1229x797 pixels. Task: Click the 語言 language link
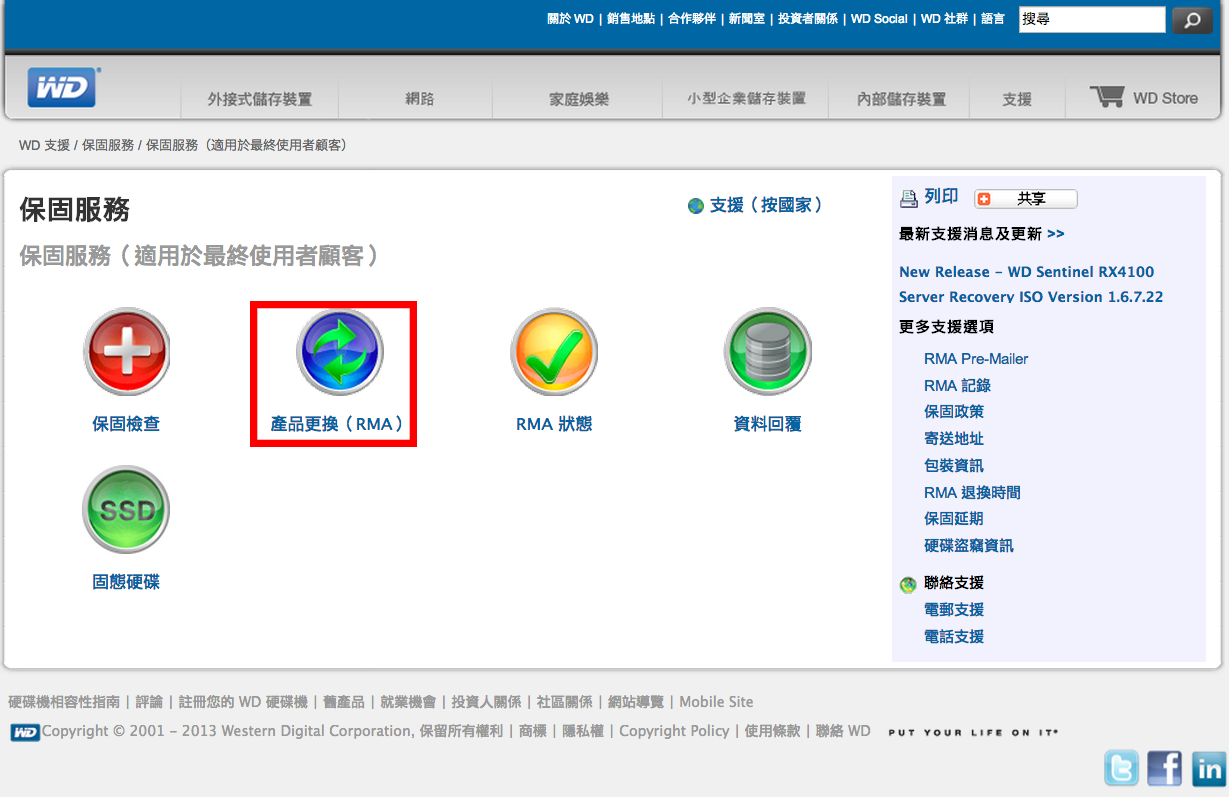tap(993, 19)
